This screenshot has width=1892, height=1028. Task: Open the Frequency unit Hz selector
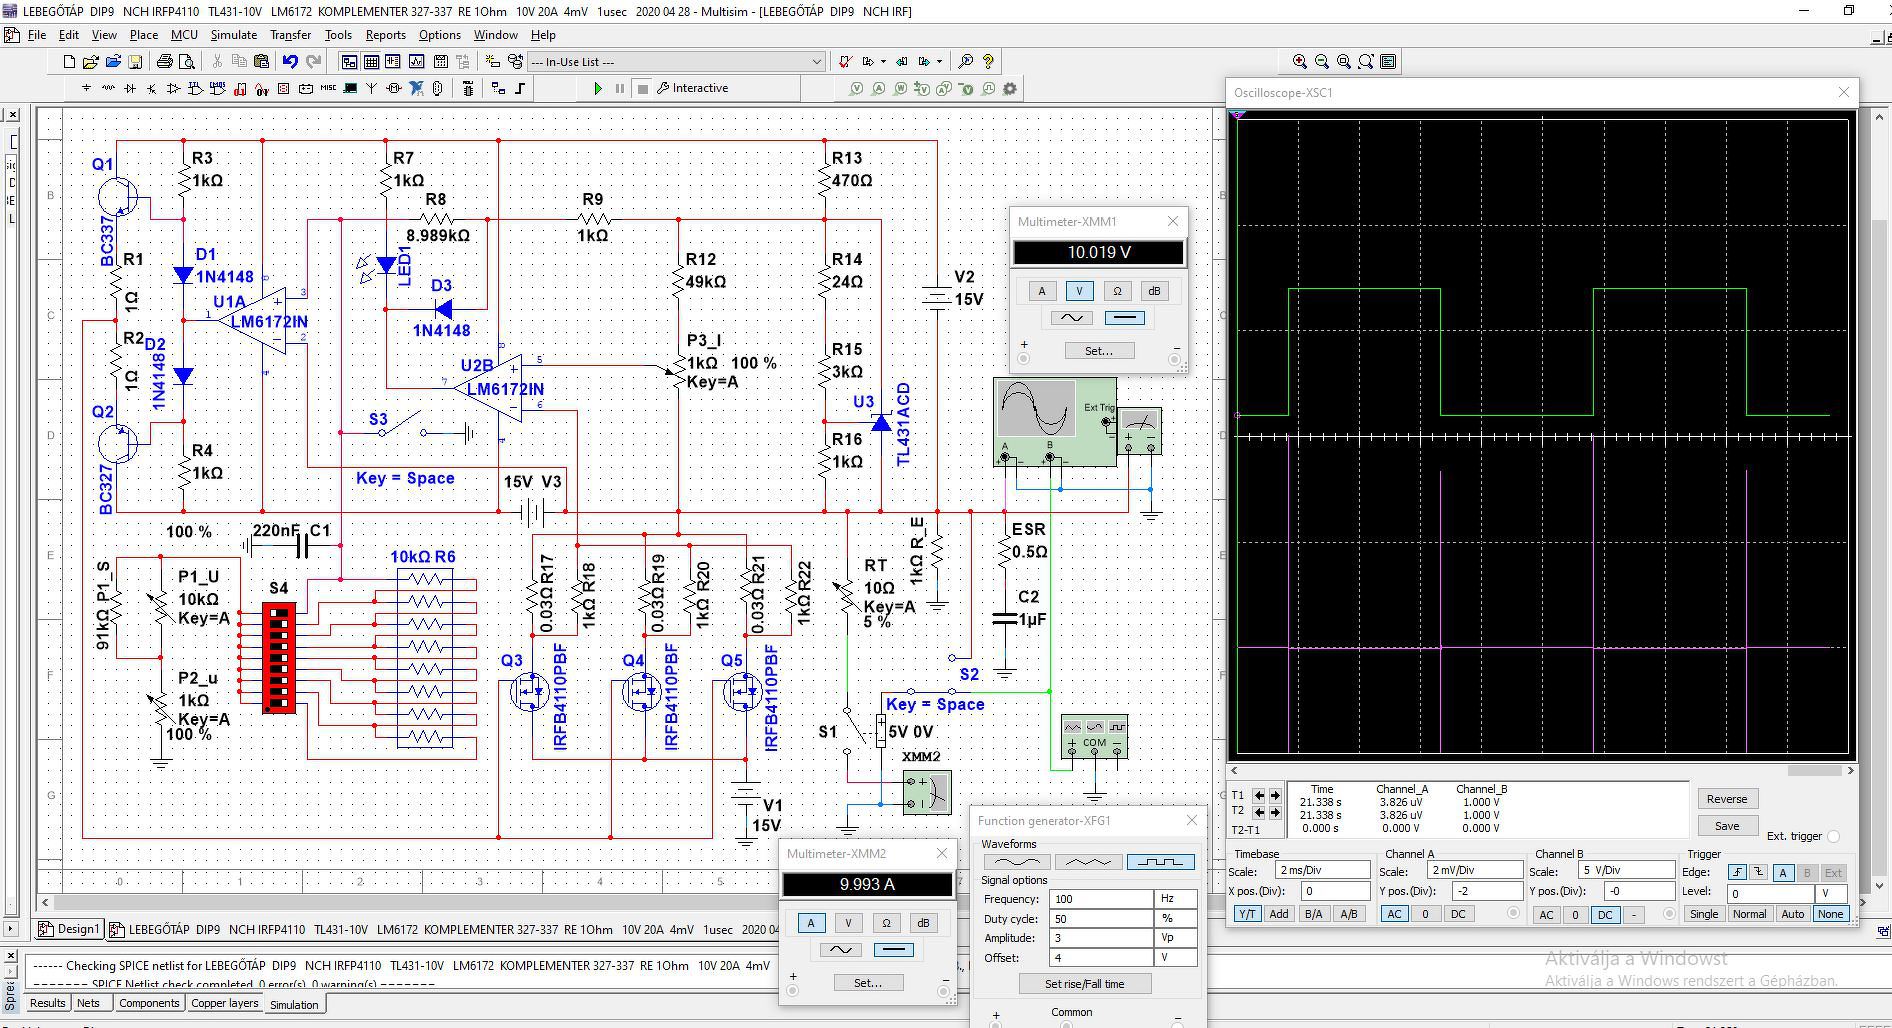pyautogui.click(x=1175, y=899)
